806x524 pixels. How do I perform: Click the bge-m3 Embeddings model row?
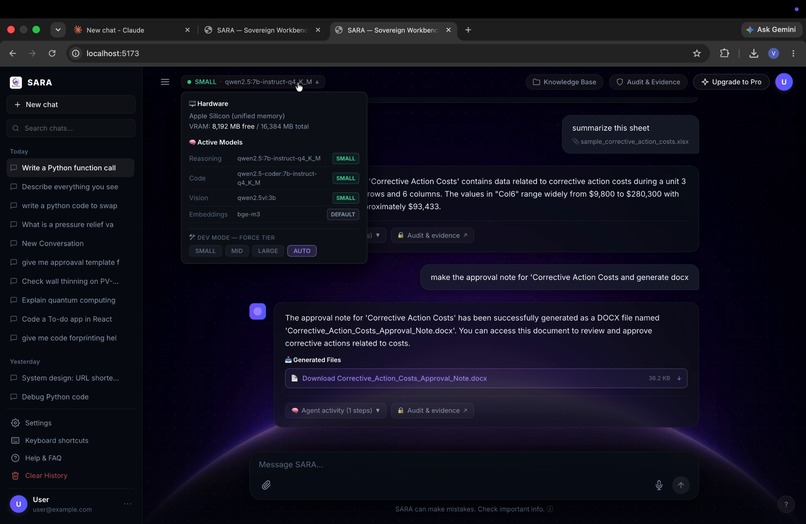pyautogui.click(x=273, y=214)
